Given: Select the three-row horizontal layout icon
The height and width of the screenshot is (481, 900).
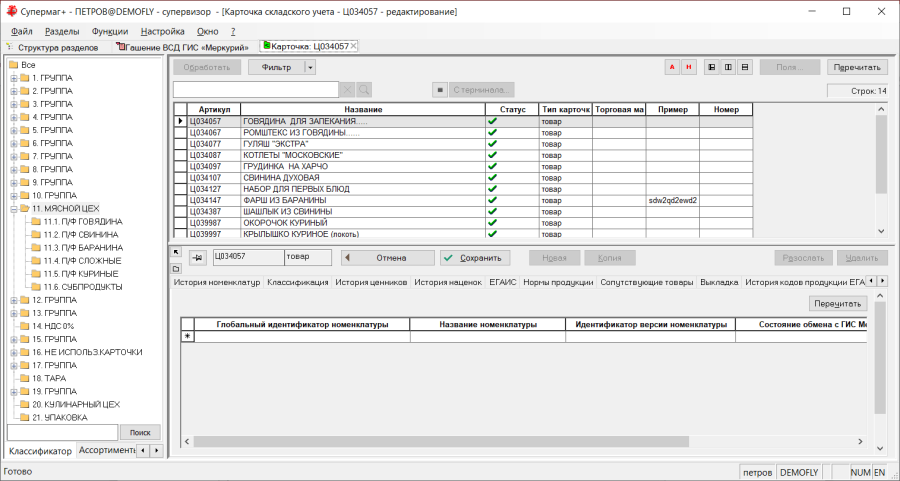Looking at the screenshot, I should click(745, 67).
